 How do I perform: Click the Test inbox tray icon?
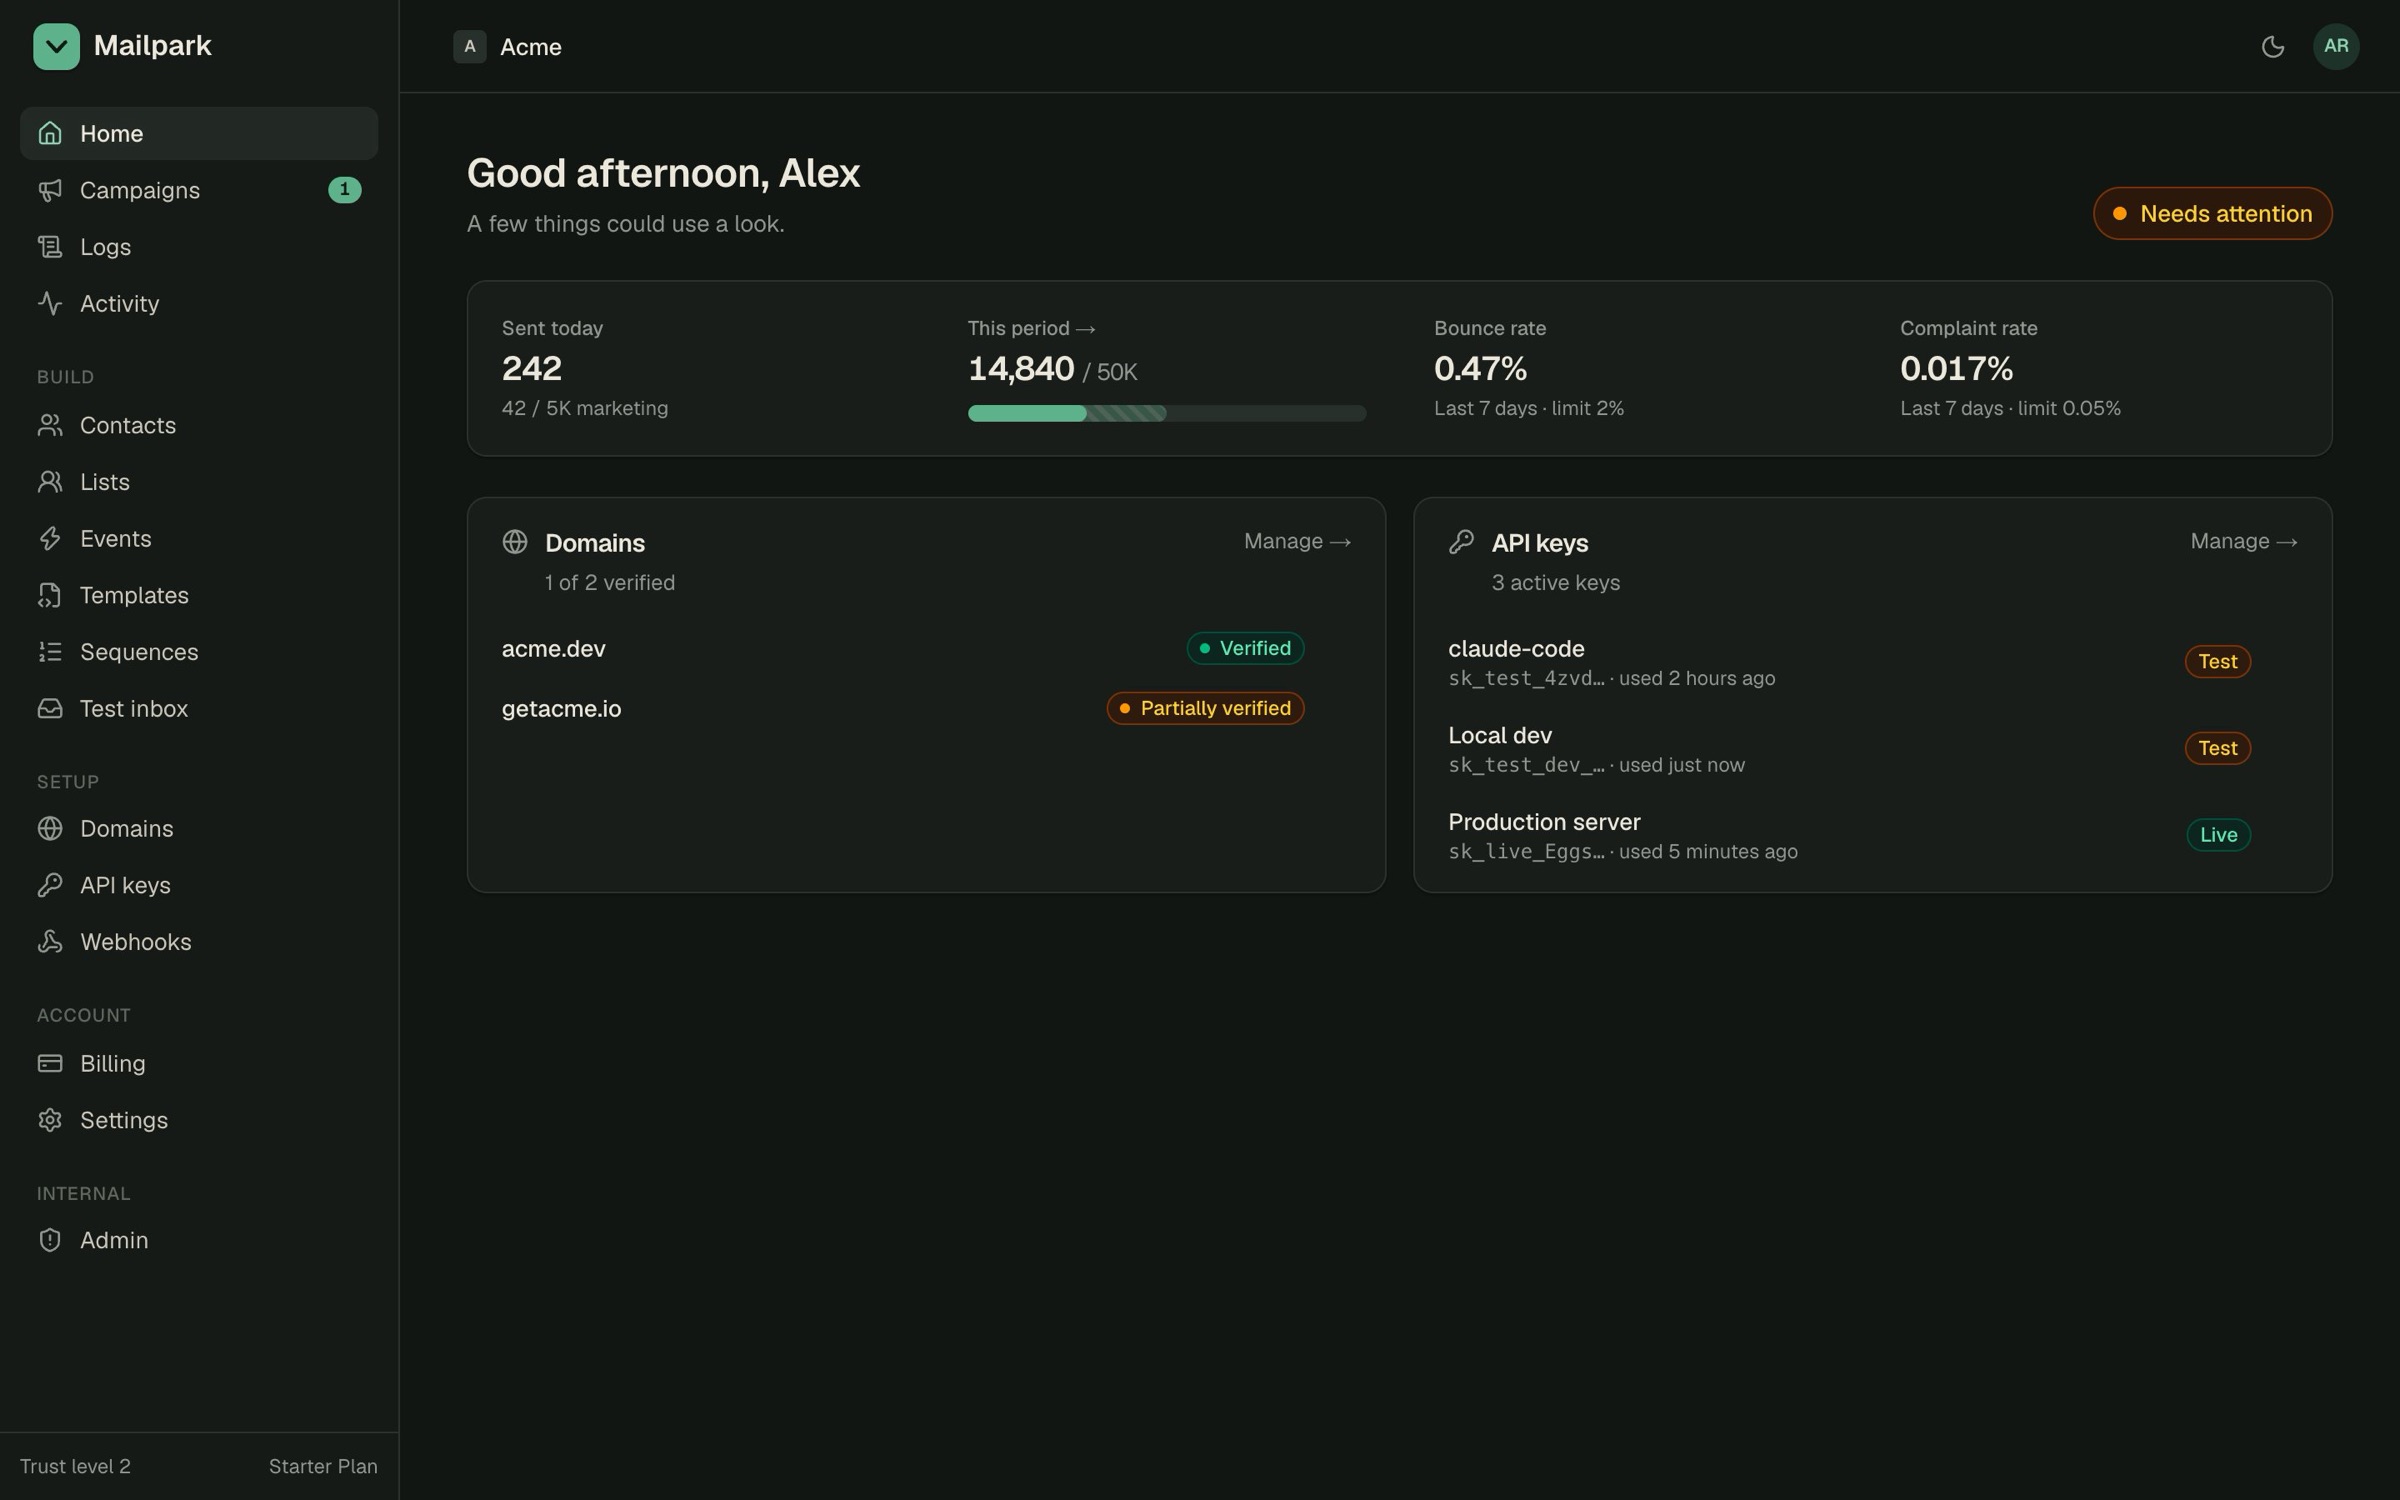(x=50, y=708)
